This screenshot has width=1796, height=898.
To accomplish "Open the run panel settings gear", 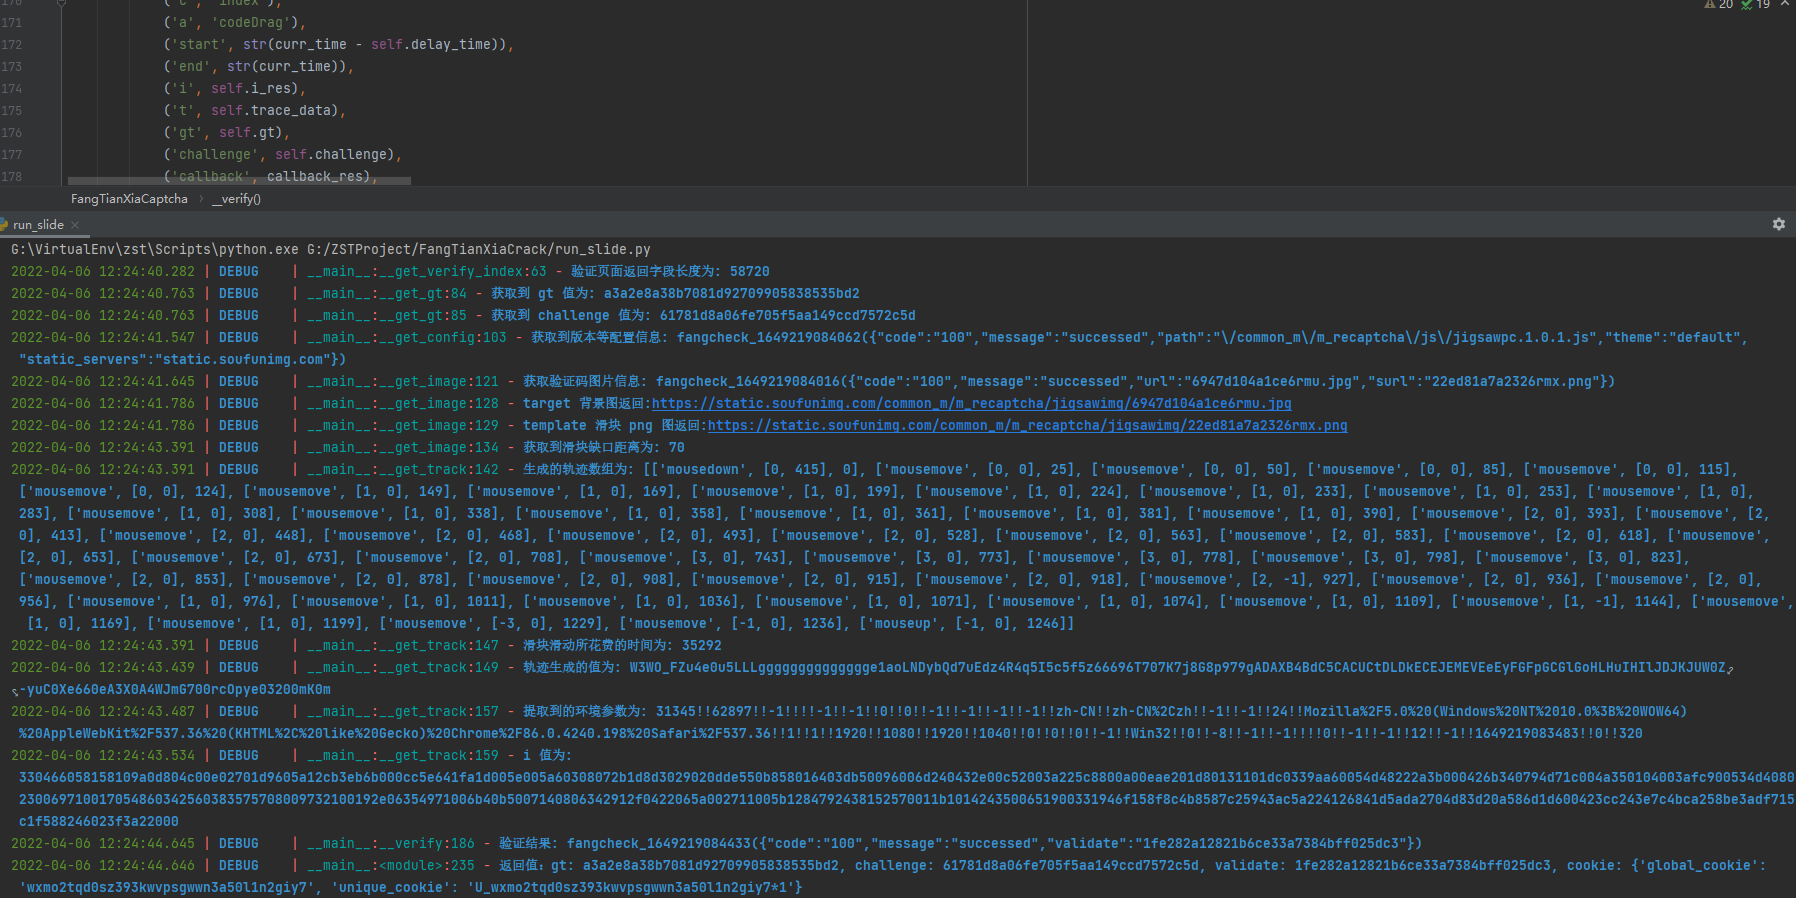I will click(1778, 224).
